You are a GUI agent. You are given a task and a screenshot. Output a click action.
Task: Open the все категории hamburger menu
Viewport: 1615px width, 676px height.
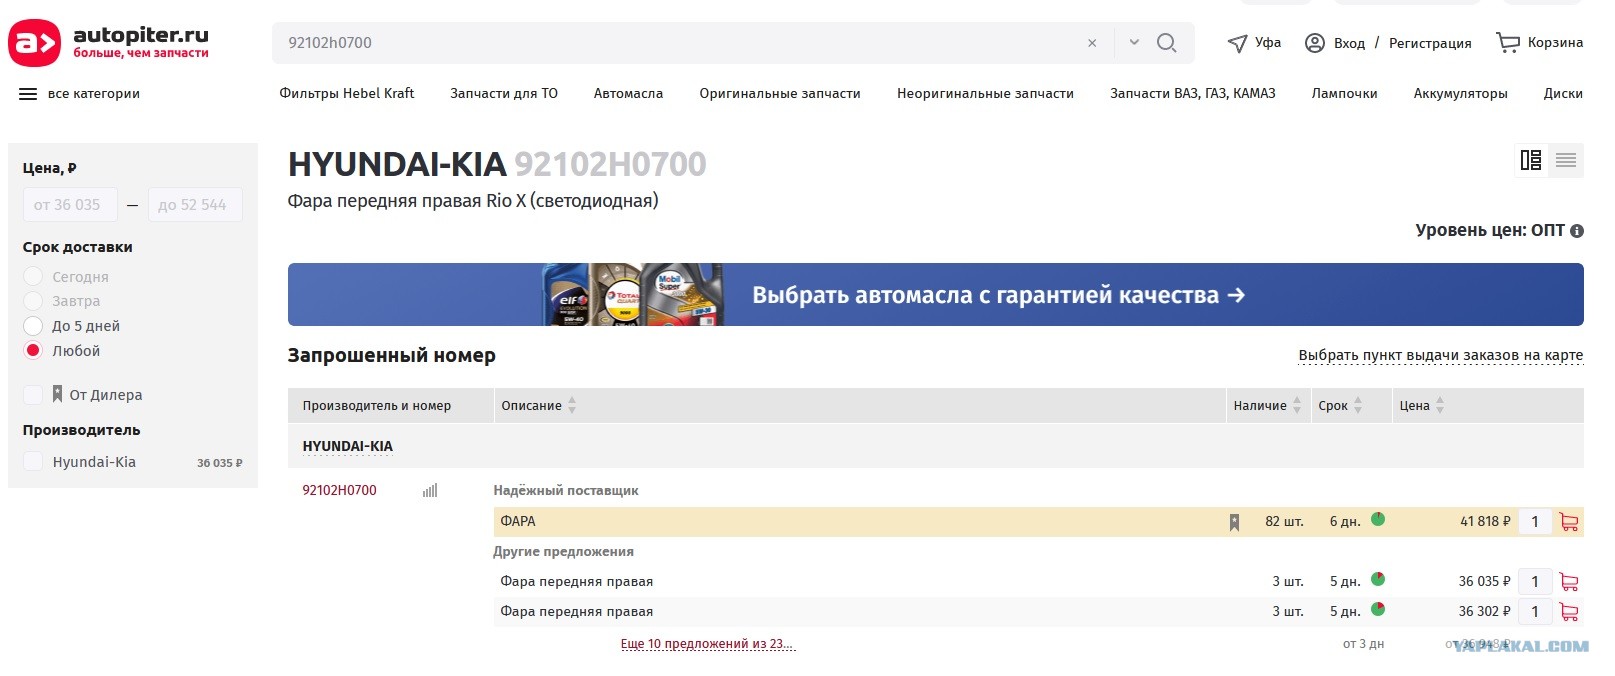coord(28,94)
